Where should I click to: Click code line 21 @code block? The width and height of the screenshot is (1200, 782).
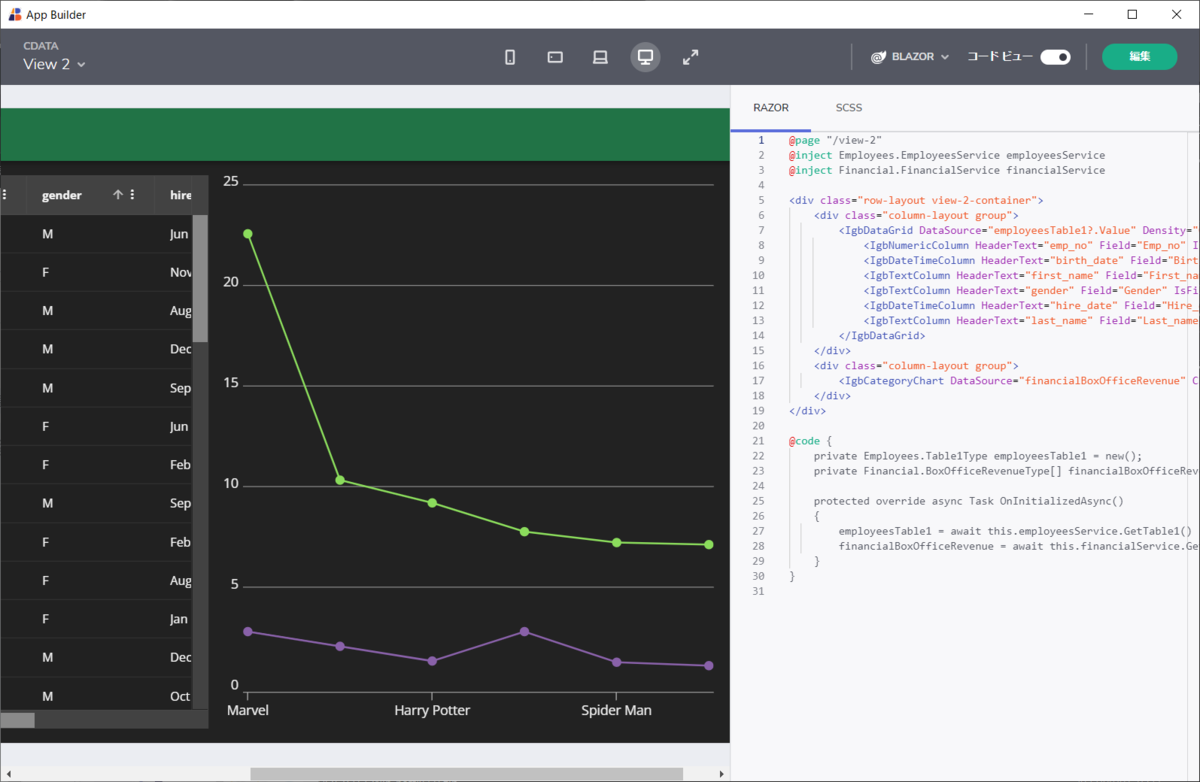(810, 441)
